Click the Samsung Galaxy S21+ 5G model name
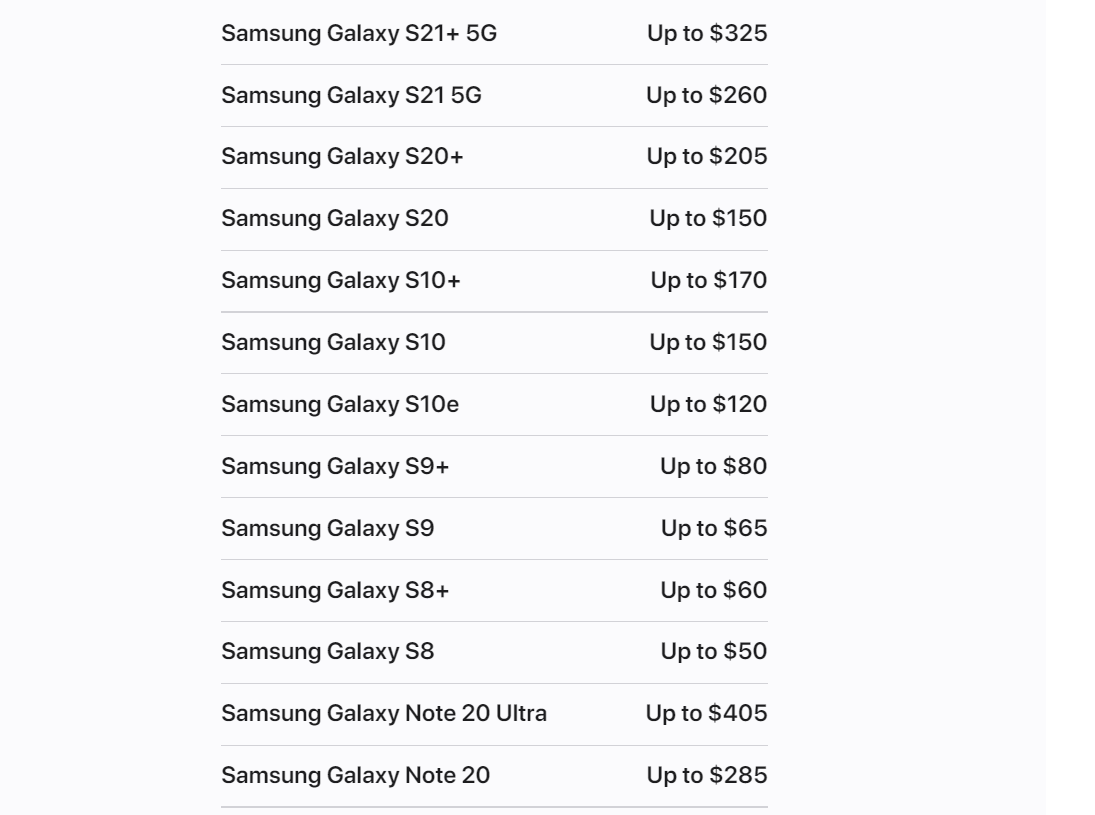Viewport: 1095px width, 815px height. click(x=358, y=34)
